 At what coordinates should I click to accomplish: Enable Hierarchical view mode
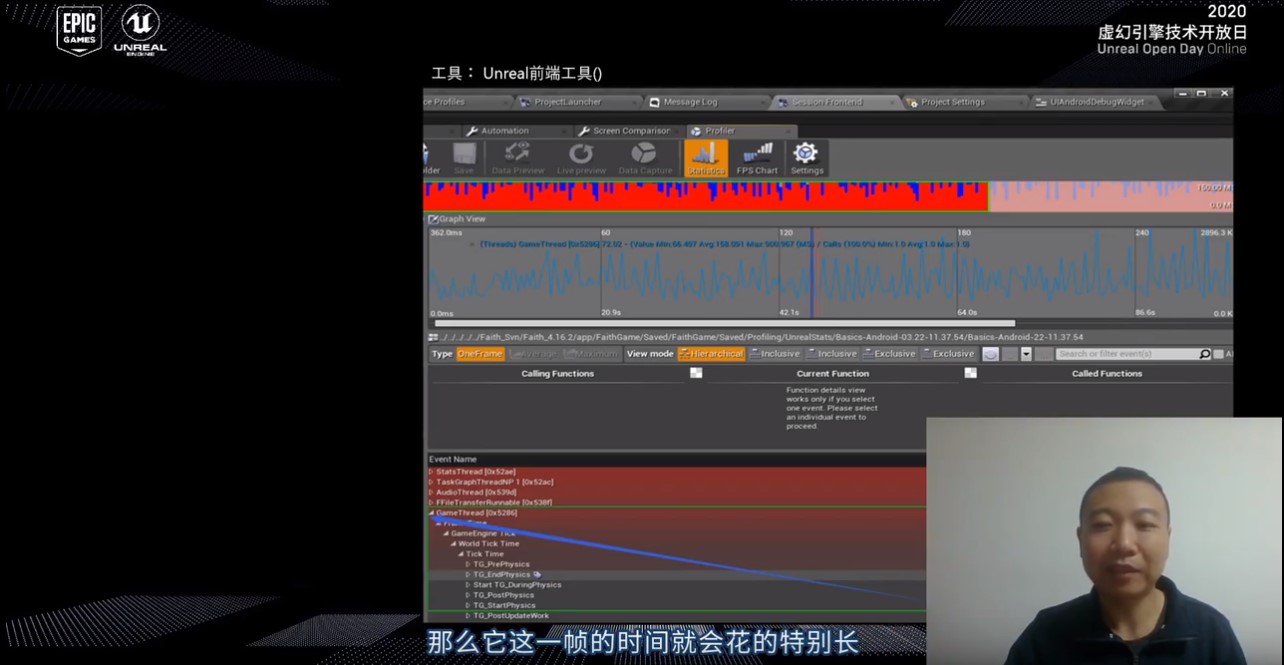(x=711, y=354)
